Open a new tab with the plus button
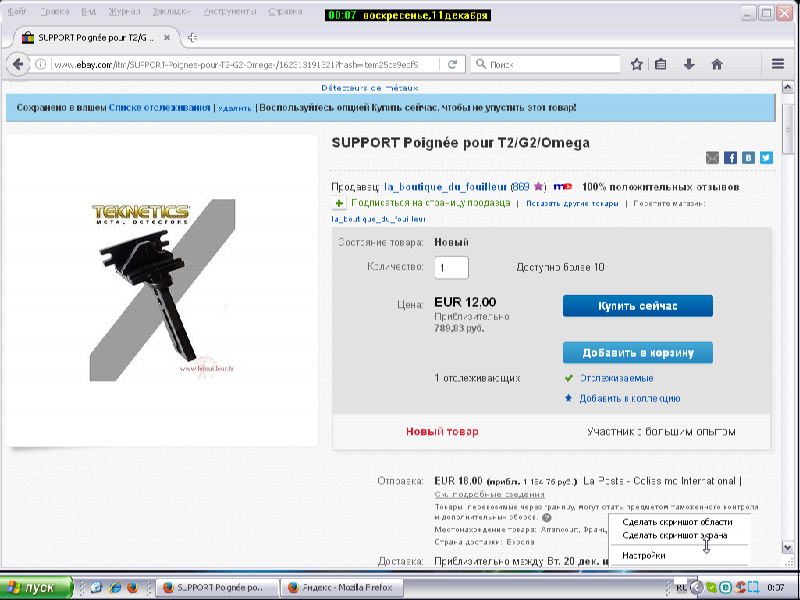This screenshot has height=600, width=800. tap(192, 37)
